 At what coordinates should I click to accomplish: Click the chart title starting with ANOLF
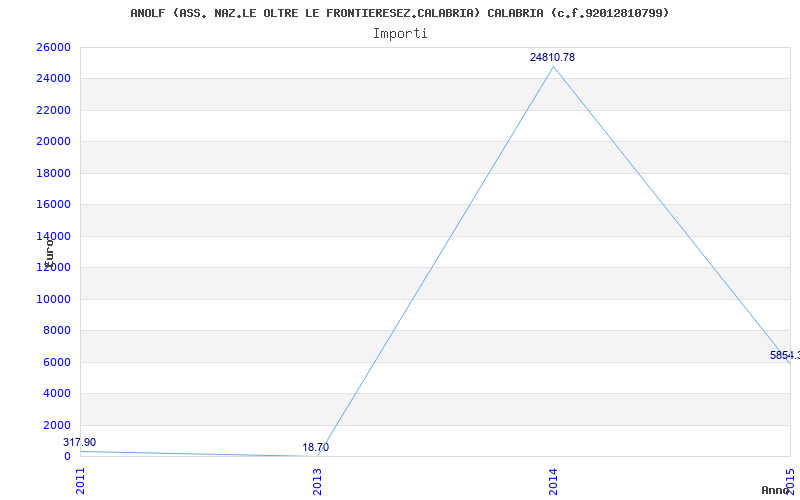tap(399, 13)
